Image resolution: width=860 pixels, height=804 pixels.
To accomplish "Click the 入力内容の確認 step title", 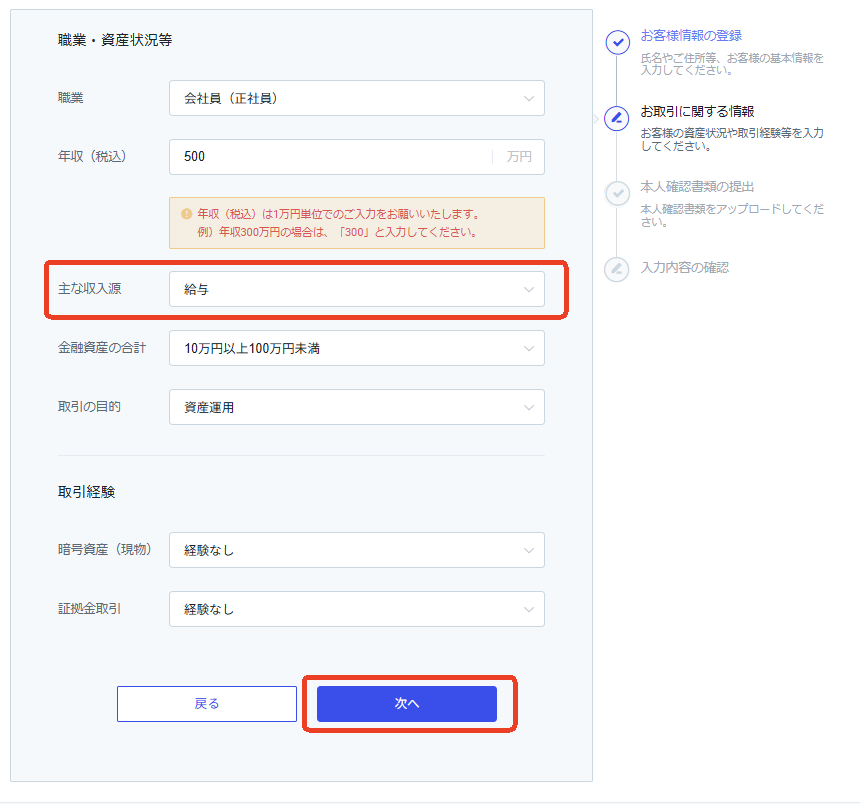I will point(684,268).
